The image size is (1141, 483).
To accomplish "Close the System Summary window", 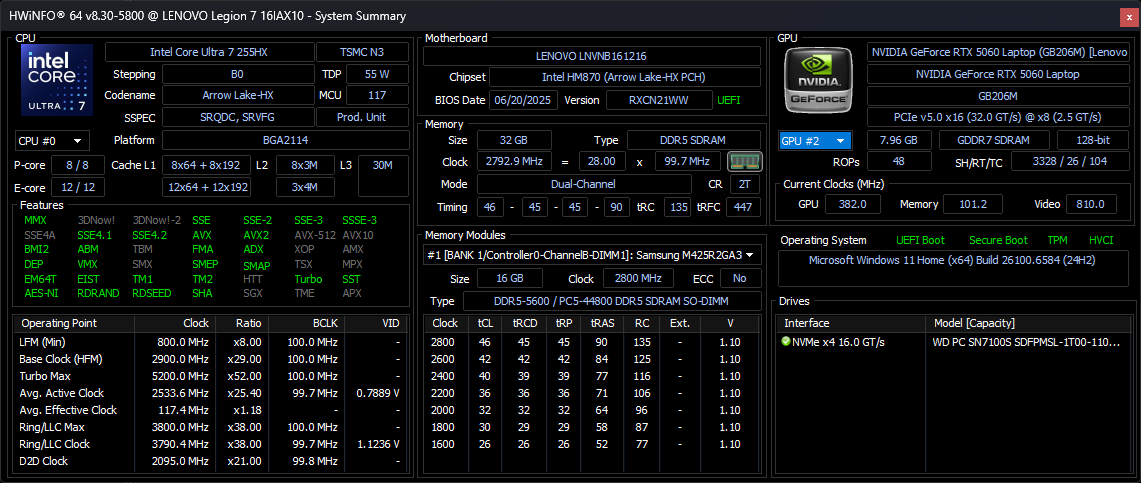I will click(x=1126, y=16).
